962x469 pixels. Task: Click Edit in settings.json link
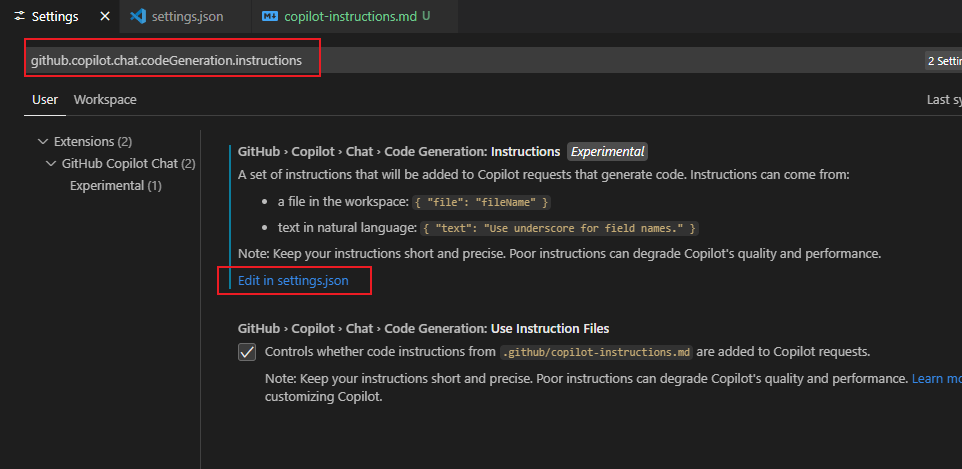pos(293,281)
